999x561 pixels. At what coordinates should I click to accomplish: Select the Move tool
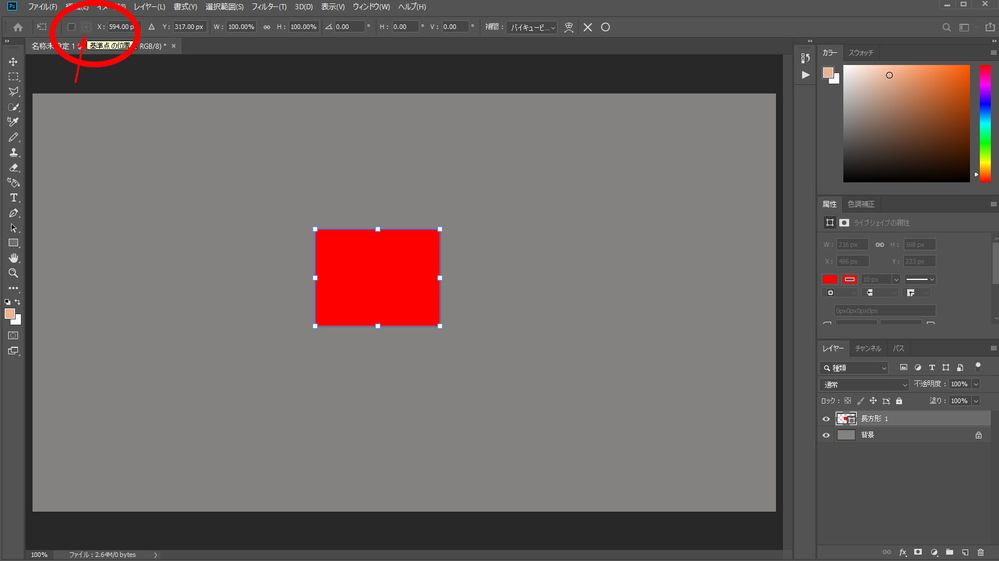13,62
